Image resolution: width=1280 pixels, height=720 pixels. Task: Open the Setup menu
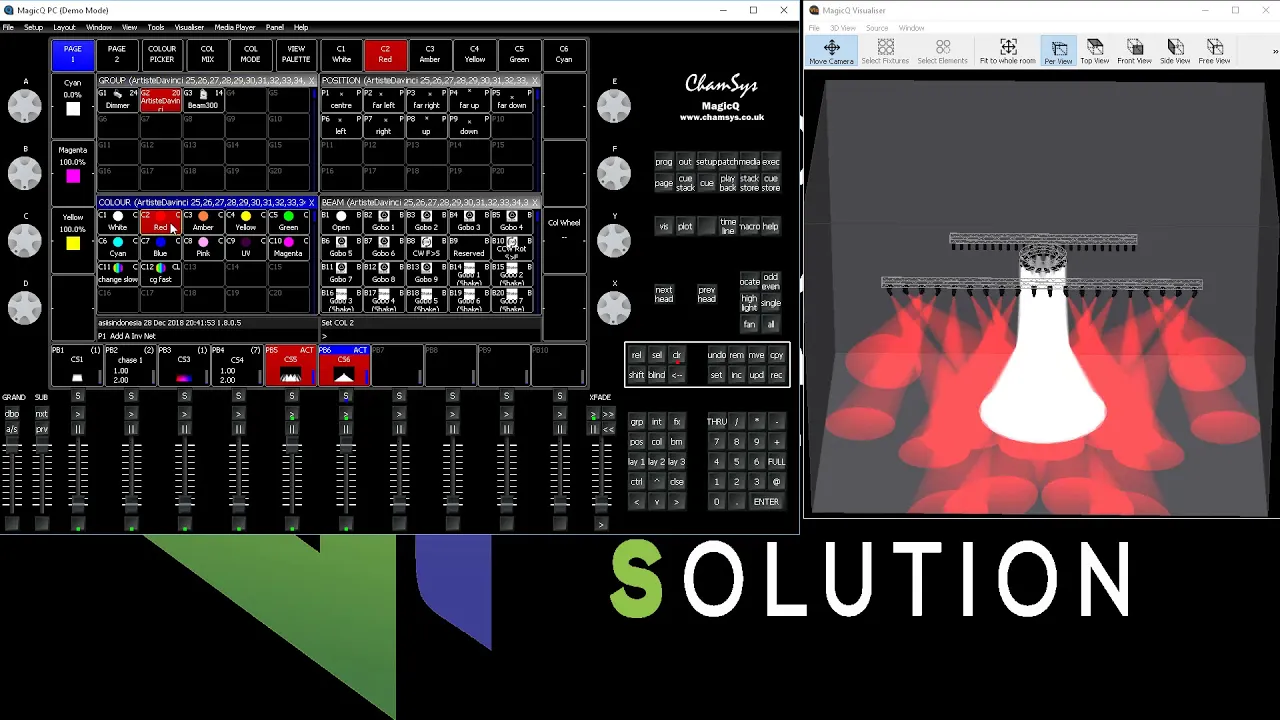pyautogui.click(x=33, y=27)
